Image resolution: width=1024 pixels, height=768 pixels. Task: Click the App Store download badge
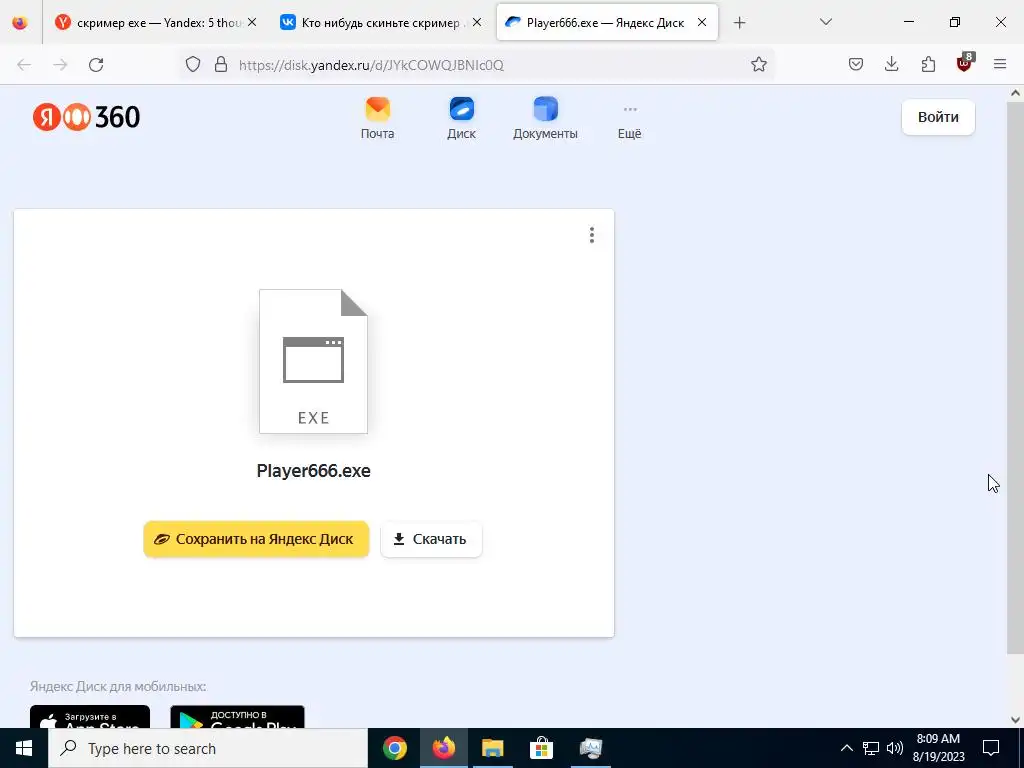coord(90,717)
